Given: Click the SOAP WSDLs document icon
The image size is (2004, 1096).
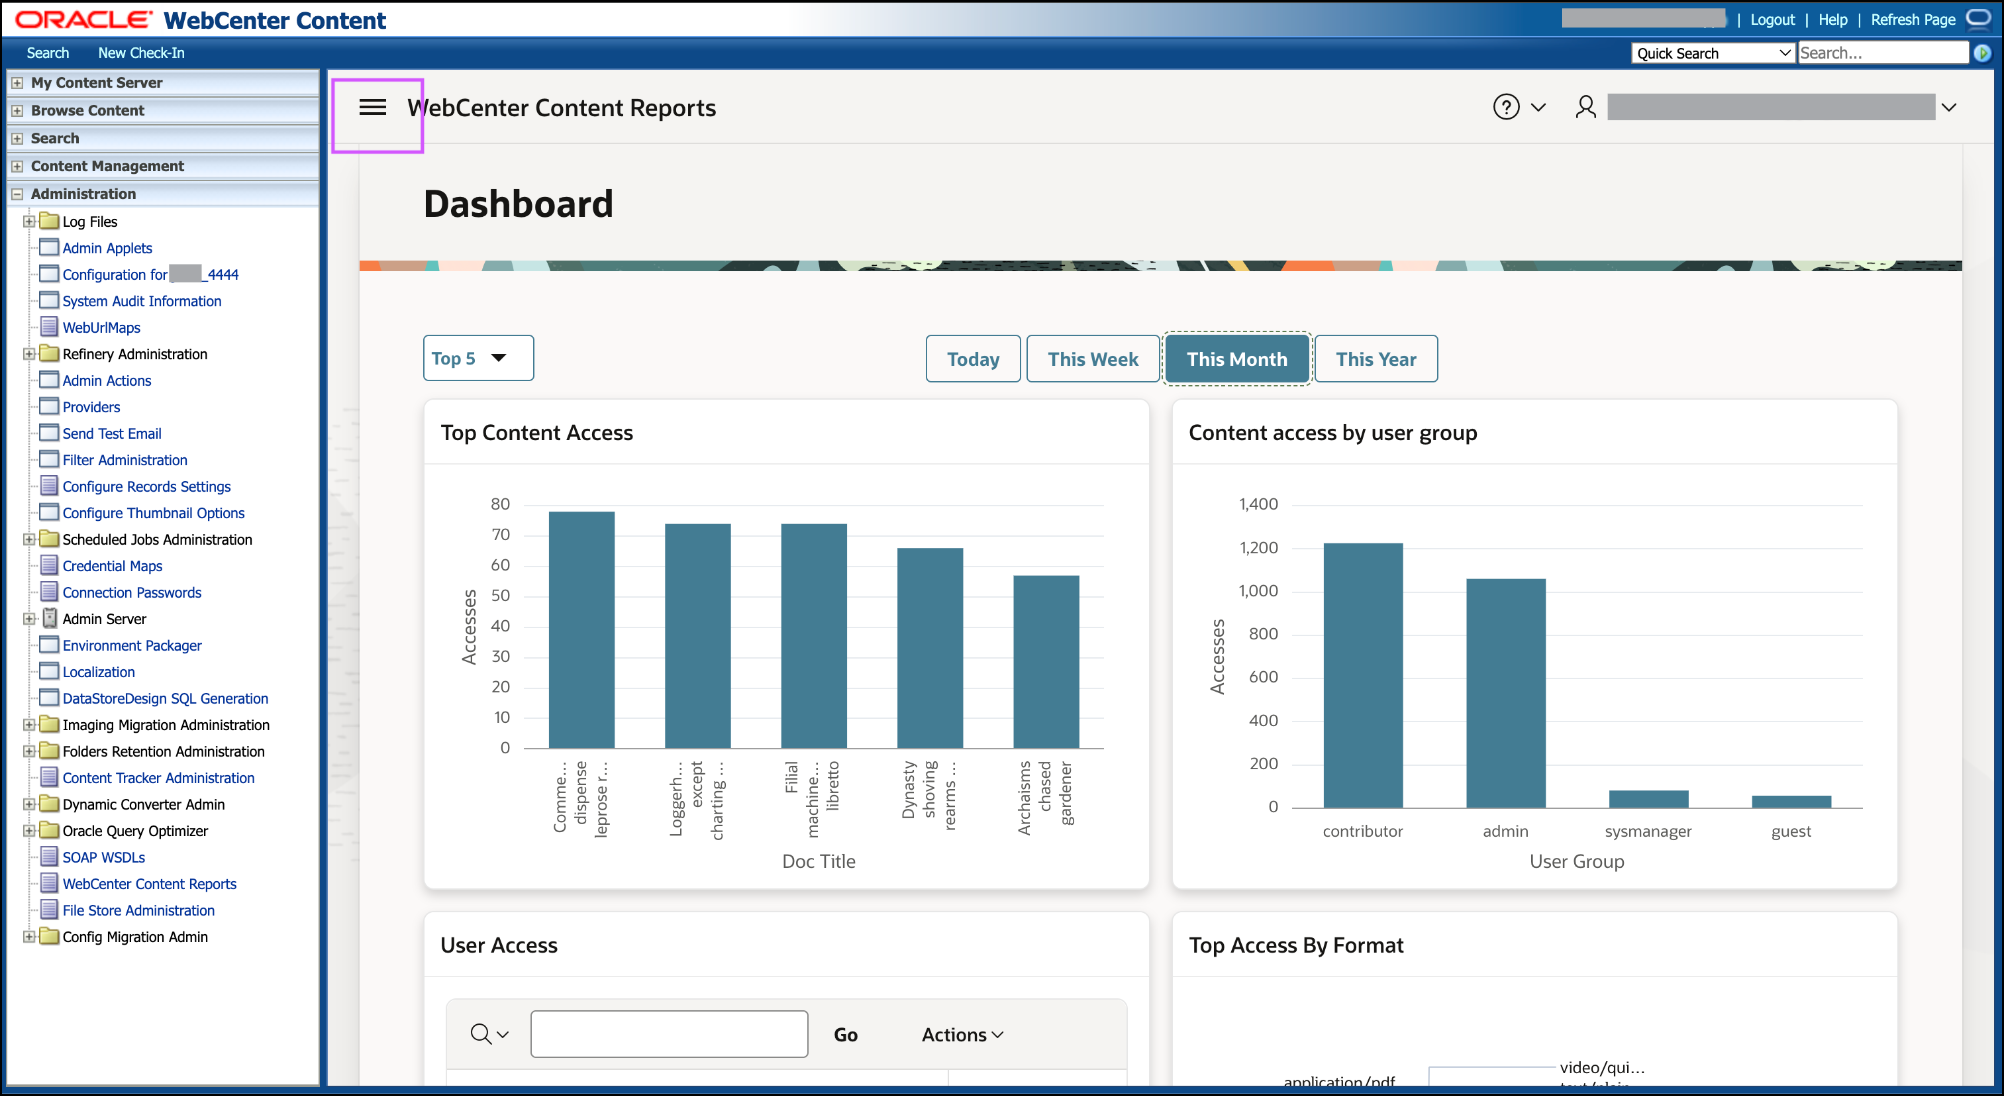Looking at the screenshot, I should (x=49, y=857).
